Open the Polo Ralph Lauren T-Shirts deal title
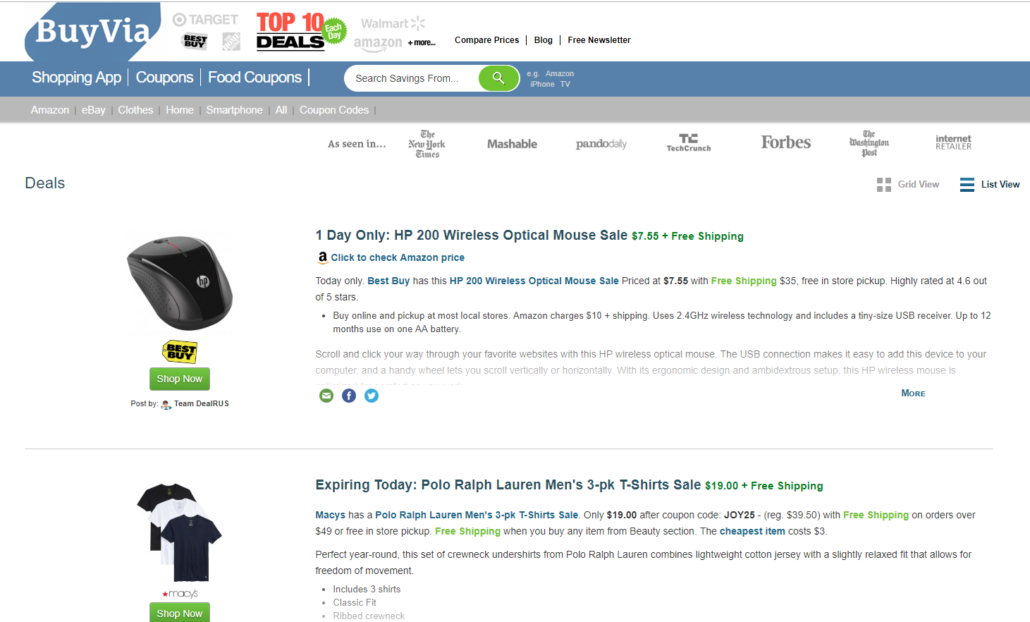1030x622 pixels. coord(508,485)
